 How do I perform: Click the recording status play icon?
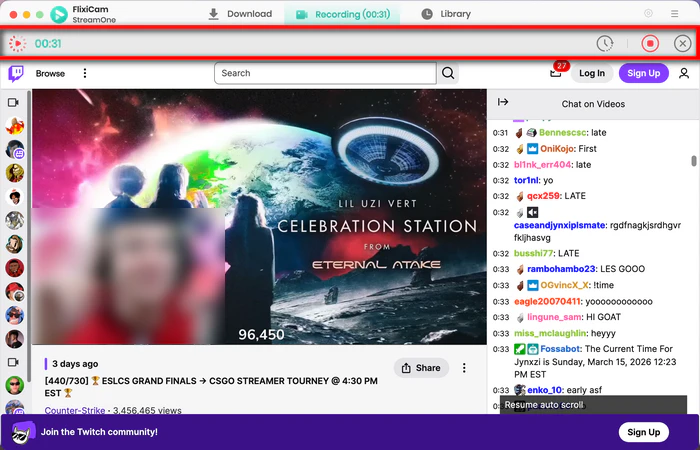(x=17, y=44)
